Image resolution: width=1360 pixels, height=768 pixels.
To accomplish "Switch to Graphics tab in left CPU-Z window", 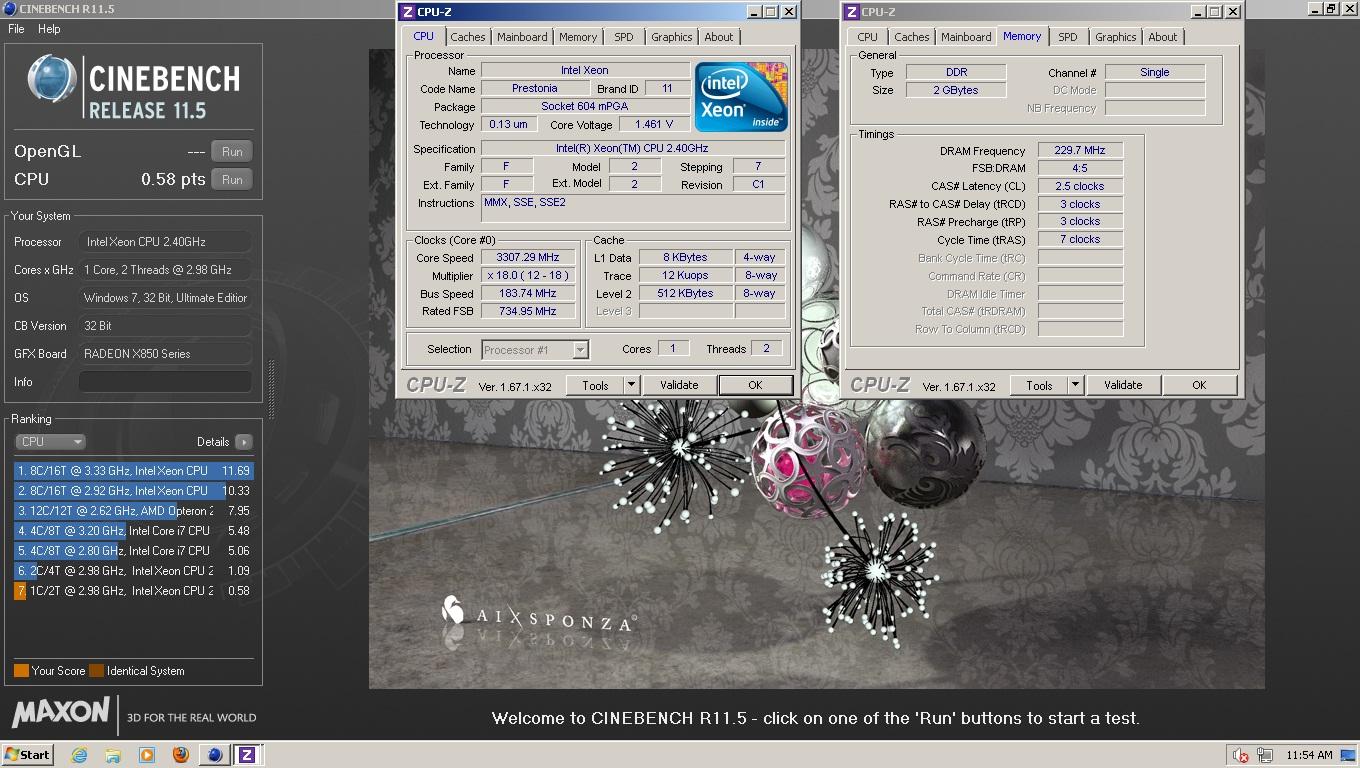I will [671, 37].
